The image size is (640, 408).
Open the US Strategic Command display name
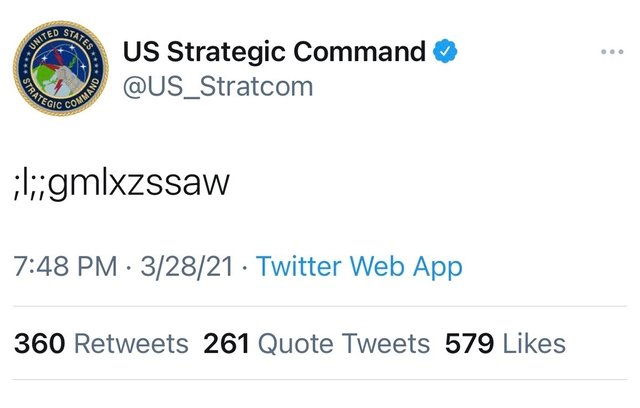tap(274, 51)
